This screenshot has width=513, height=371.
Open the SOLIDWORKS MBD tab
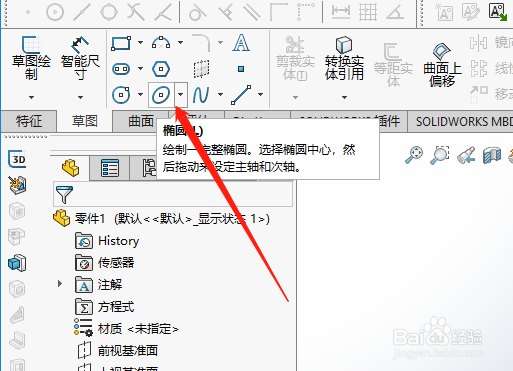tap(461, 121)
